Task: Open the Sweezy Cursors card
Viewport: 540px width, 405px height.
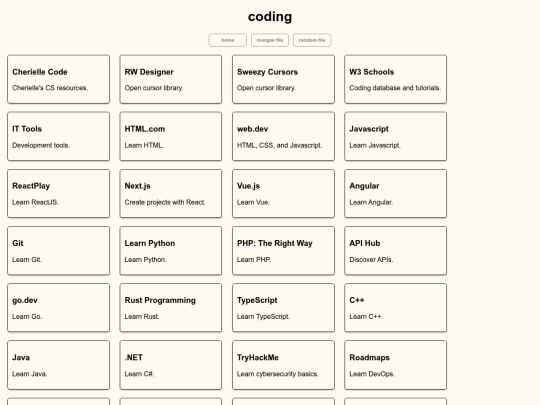Action: click(x=283, y=79)
